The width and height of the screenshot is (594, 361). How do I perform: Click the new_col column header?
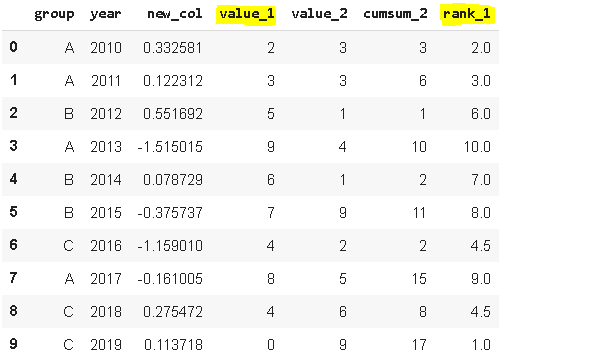click(175, 14)
